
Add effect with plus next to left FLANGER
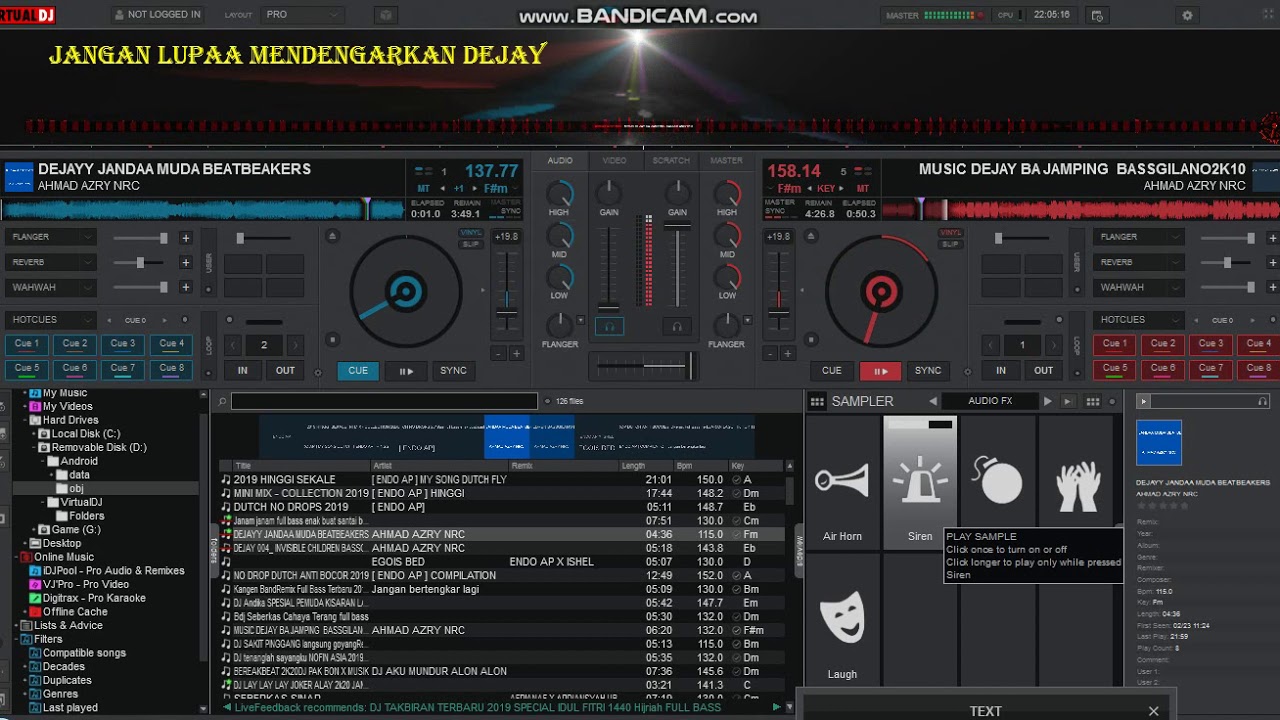pos(185,238)
